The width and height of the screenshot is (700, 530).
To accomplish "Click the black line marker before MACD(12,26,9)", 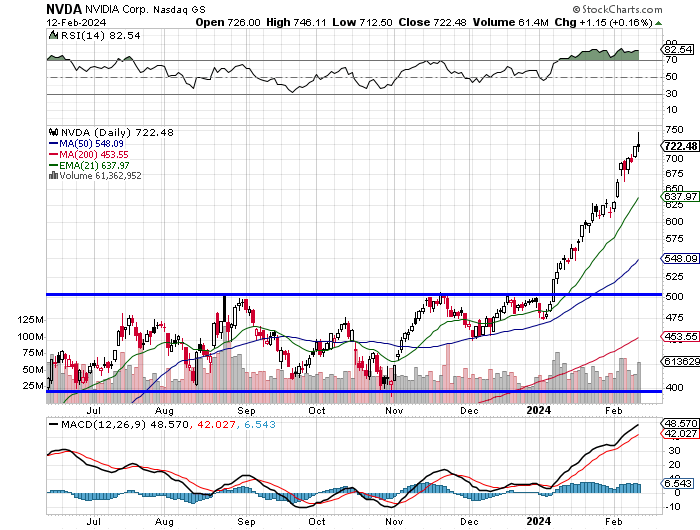I will (53, 424).
